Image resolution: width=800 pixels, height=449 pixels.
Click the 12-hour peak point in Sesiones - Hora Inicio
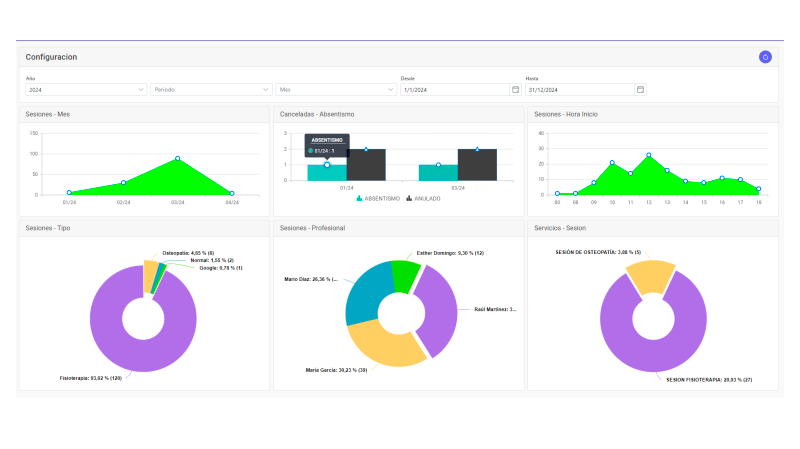pos(649,155)
